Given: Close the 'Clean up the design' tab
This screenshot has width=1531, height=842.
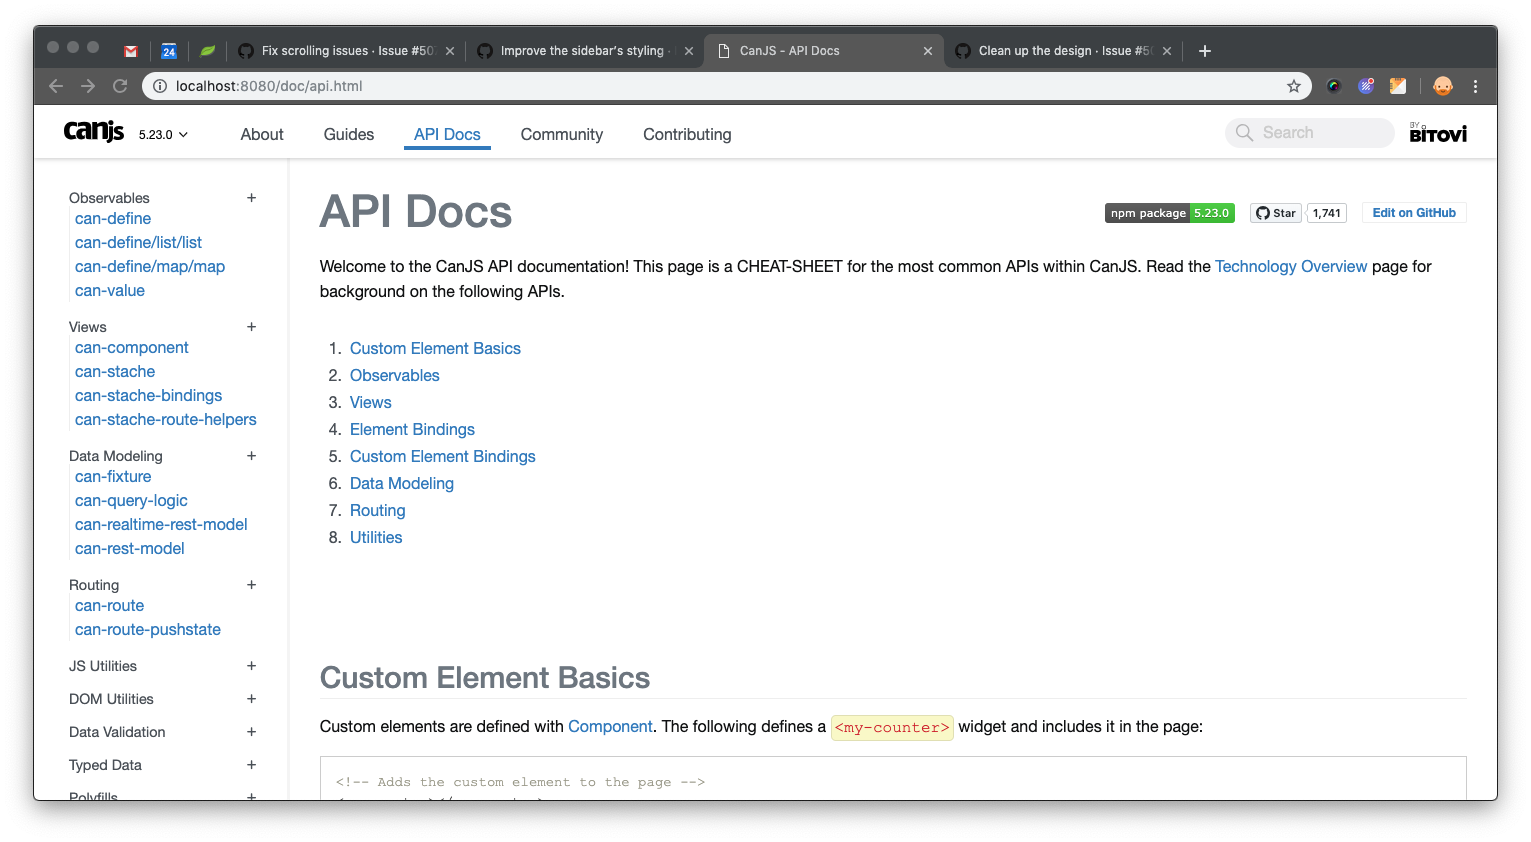Looking at the screenshot, I should [1167, 51].
